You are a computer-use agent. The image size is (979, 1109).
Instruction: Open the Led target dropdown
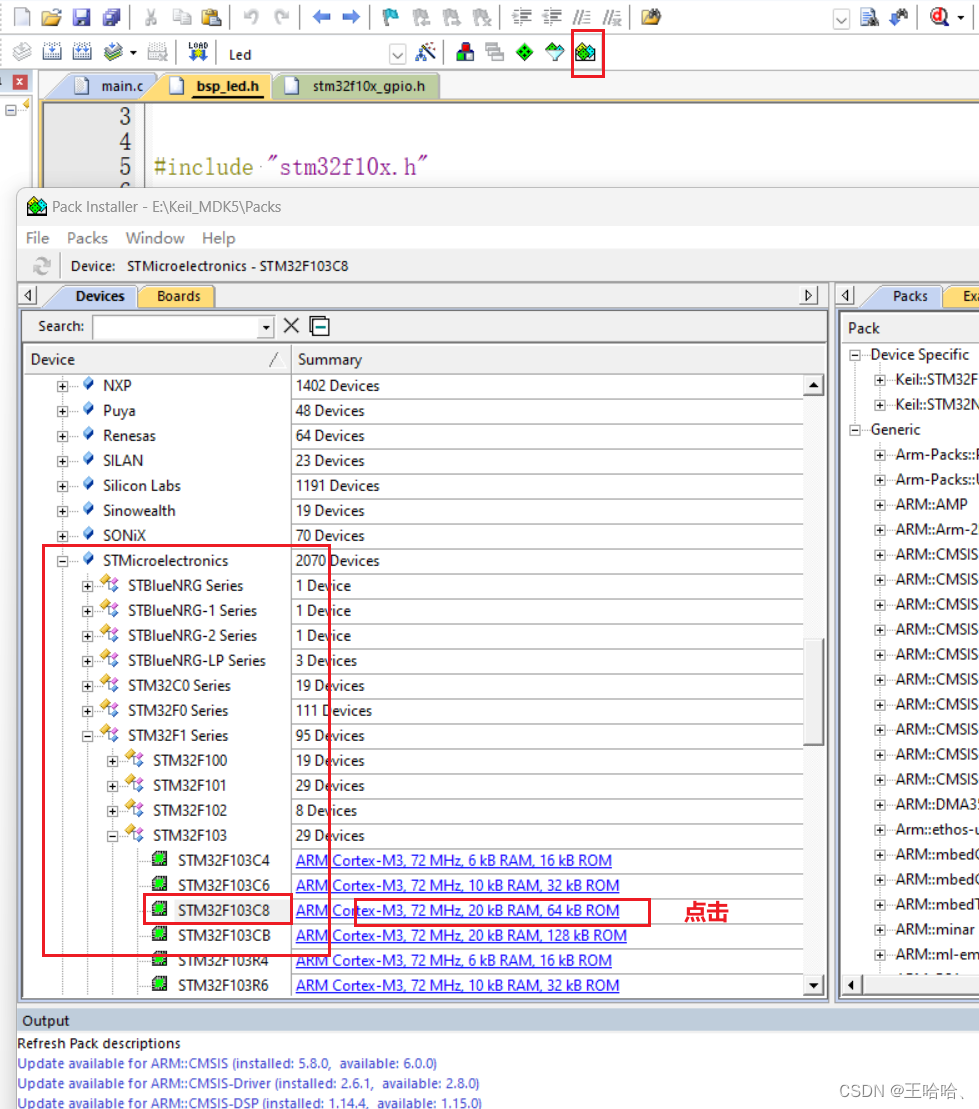398,54
